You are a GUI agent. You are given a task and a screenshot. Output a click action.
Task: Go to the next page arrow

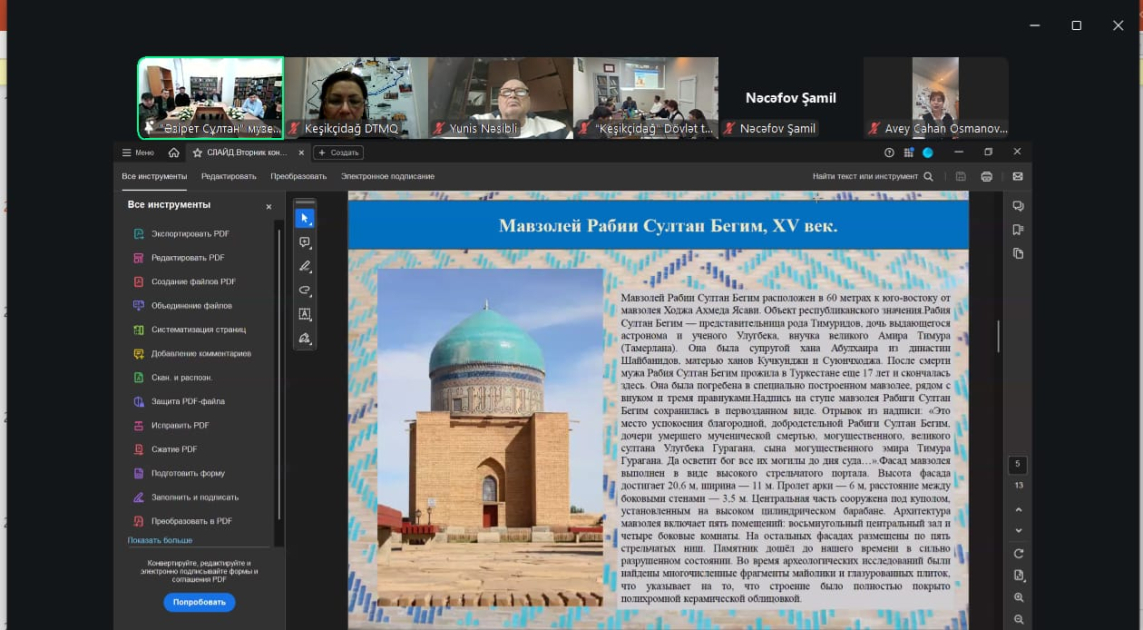tap(1018, 531)
